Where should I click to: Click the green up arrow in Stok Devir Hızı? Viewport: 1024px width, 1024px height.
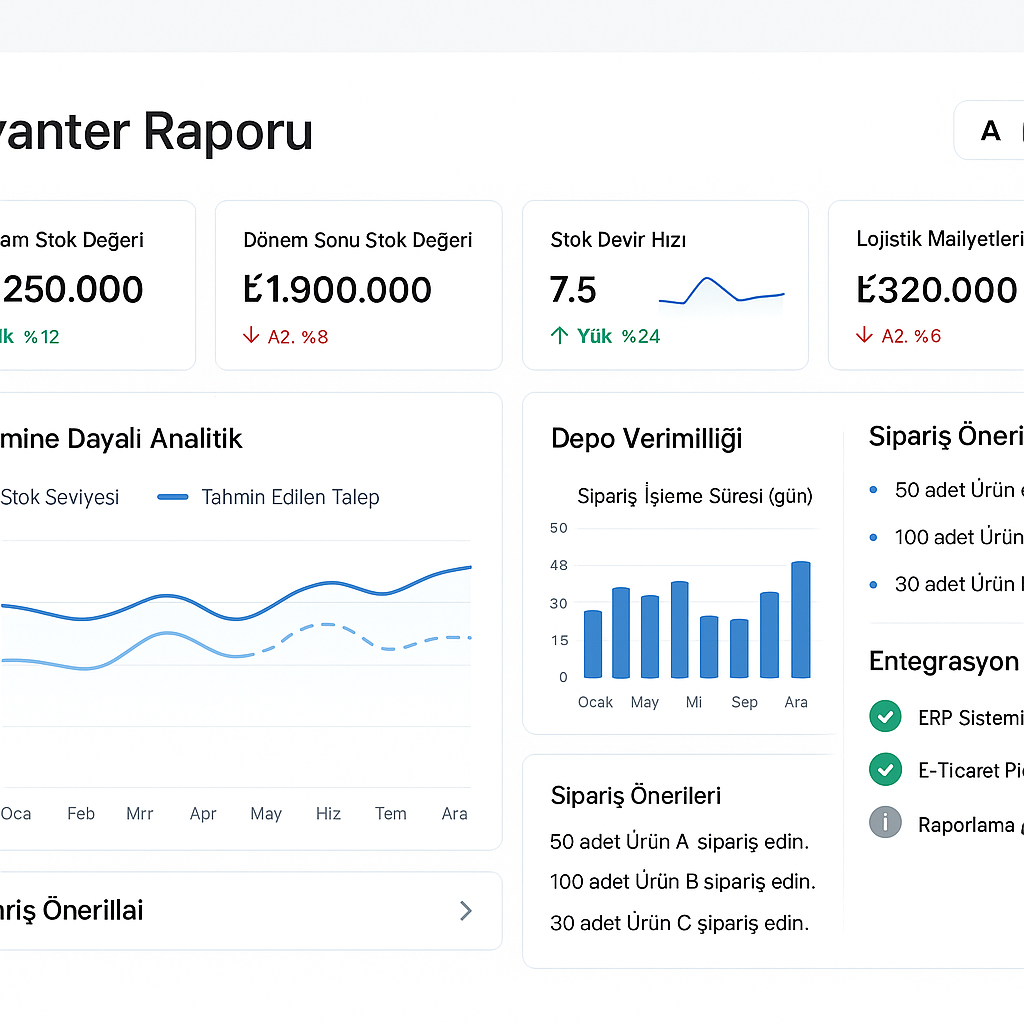[x=560, y=336]
